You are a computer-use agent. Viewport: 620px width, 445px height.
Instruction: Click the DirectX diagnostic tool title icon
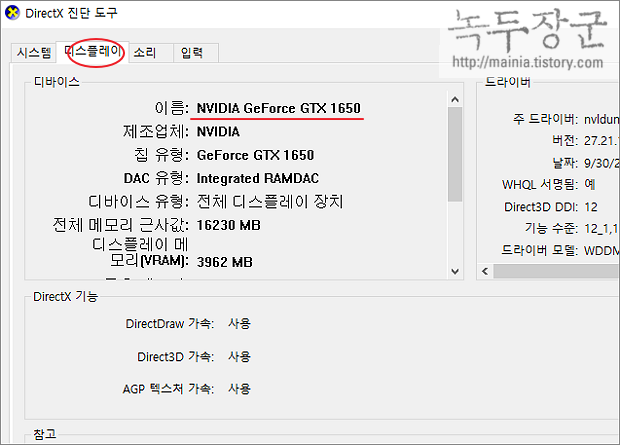pos(12,13)
